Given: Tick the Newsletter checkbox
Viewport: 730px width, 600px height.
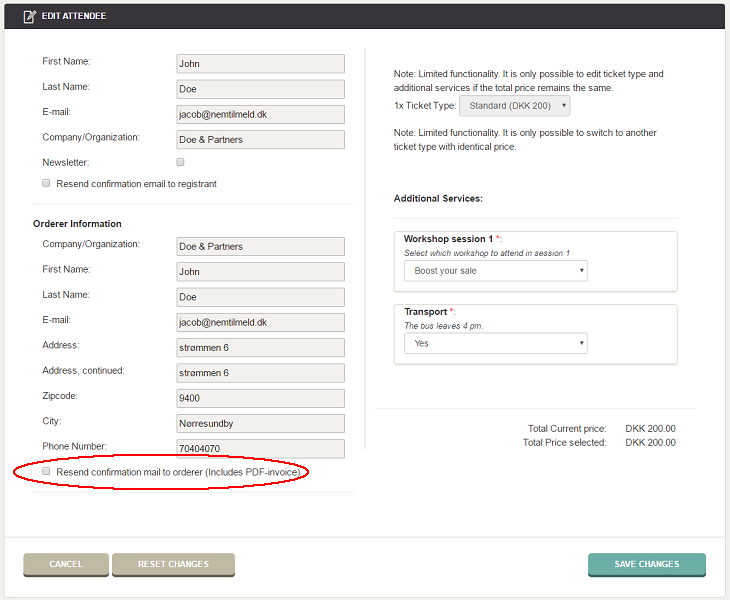Looking at the screenshot, I should 180,162.
